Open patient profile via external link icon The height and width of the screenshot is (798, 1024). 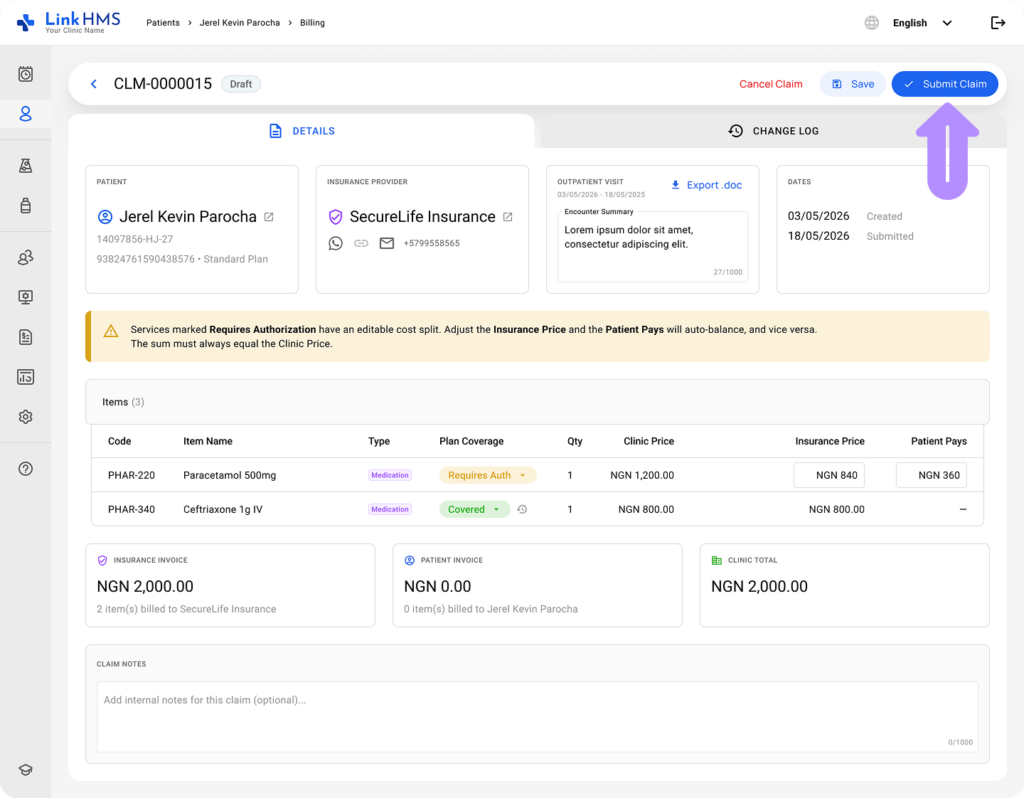click(x=269, y=217)
